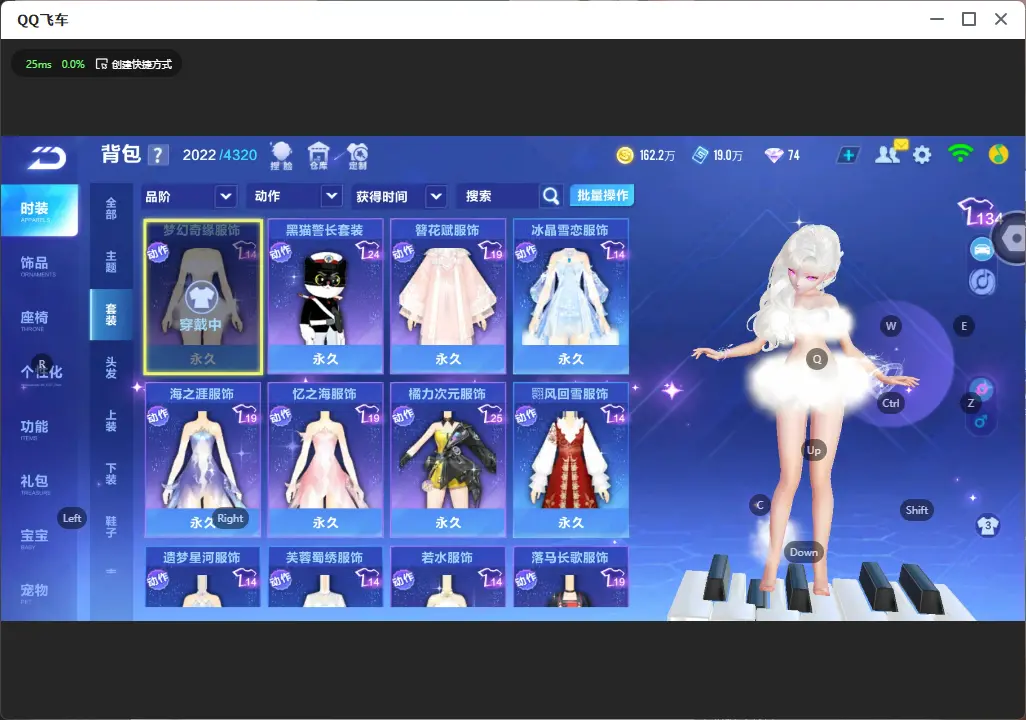Choose the 上装 top subcategory
Viewport: 1026px width, 720px height.
pyautogui.click(x=111, y=421)
